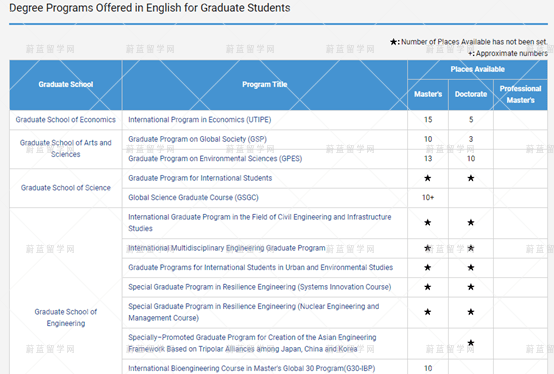Click Doctorate value 10 for GPES

coord(471,159)
